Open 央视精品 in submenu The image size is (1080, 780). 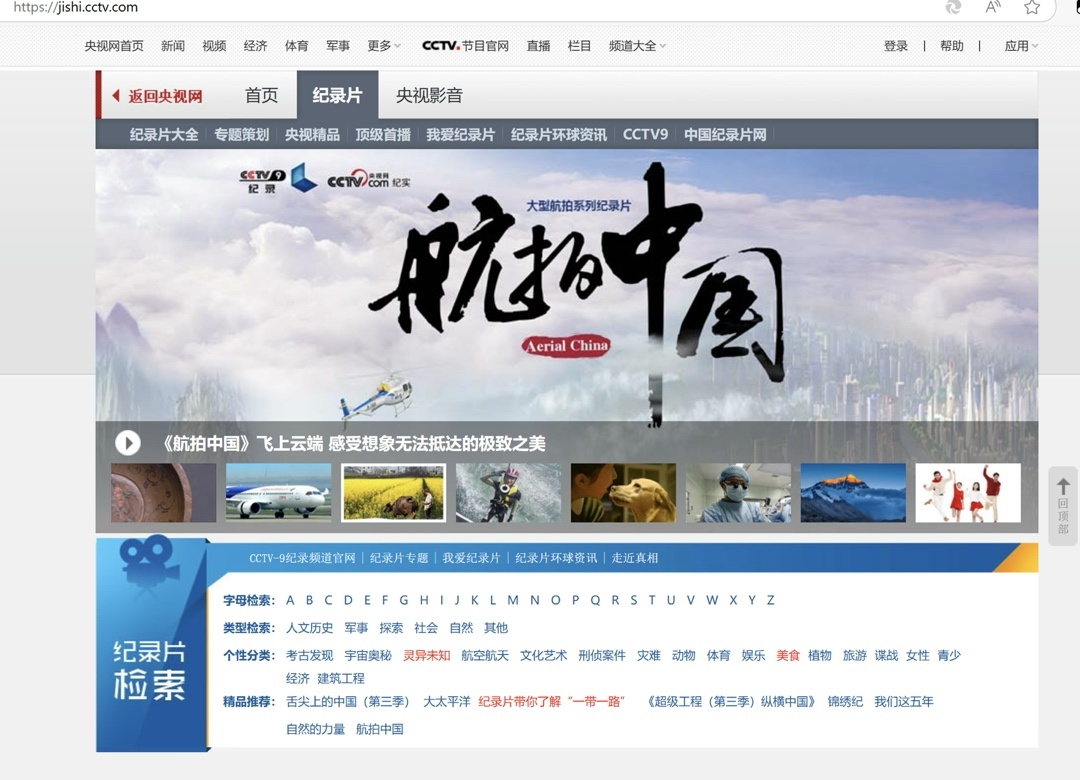[313, 134]
